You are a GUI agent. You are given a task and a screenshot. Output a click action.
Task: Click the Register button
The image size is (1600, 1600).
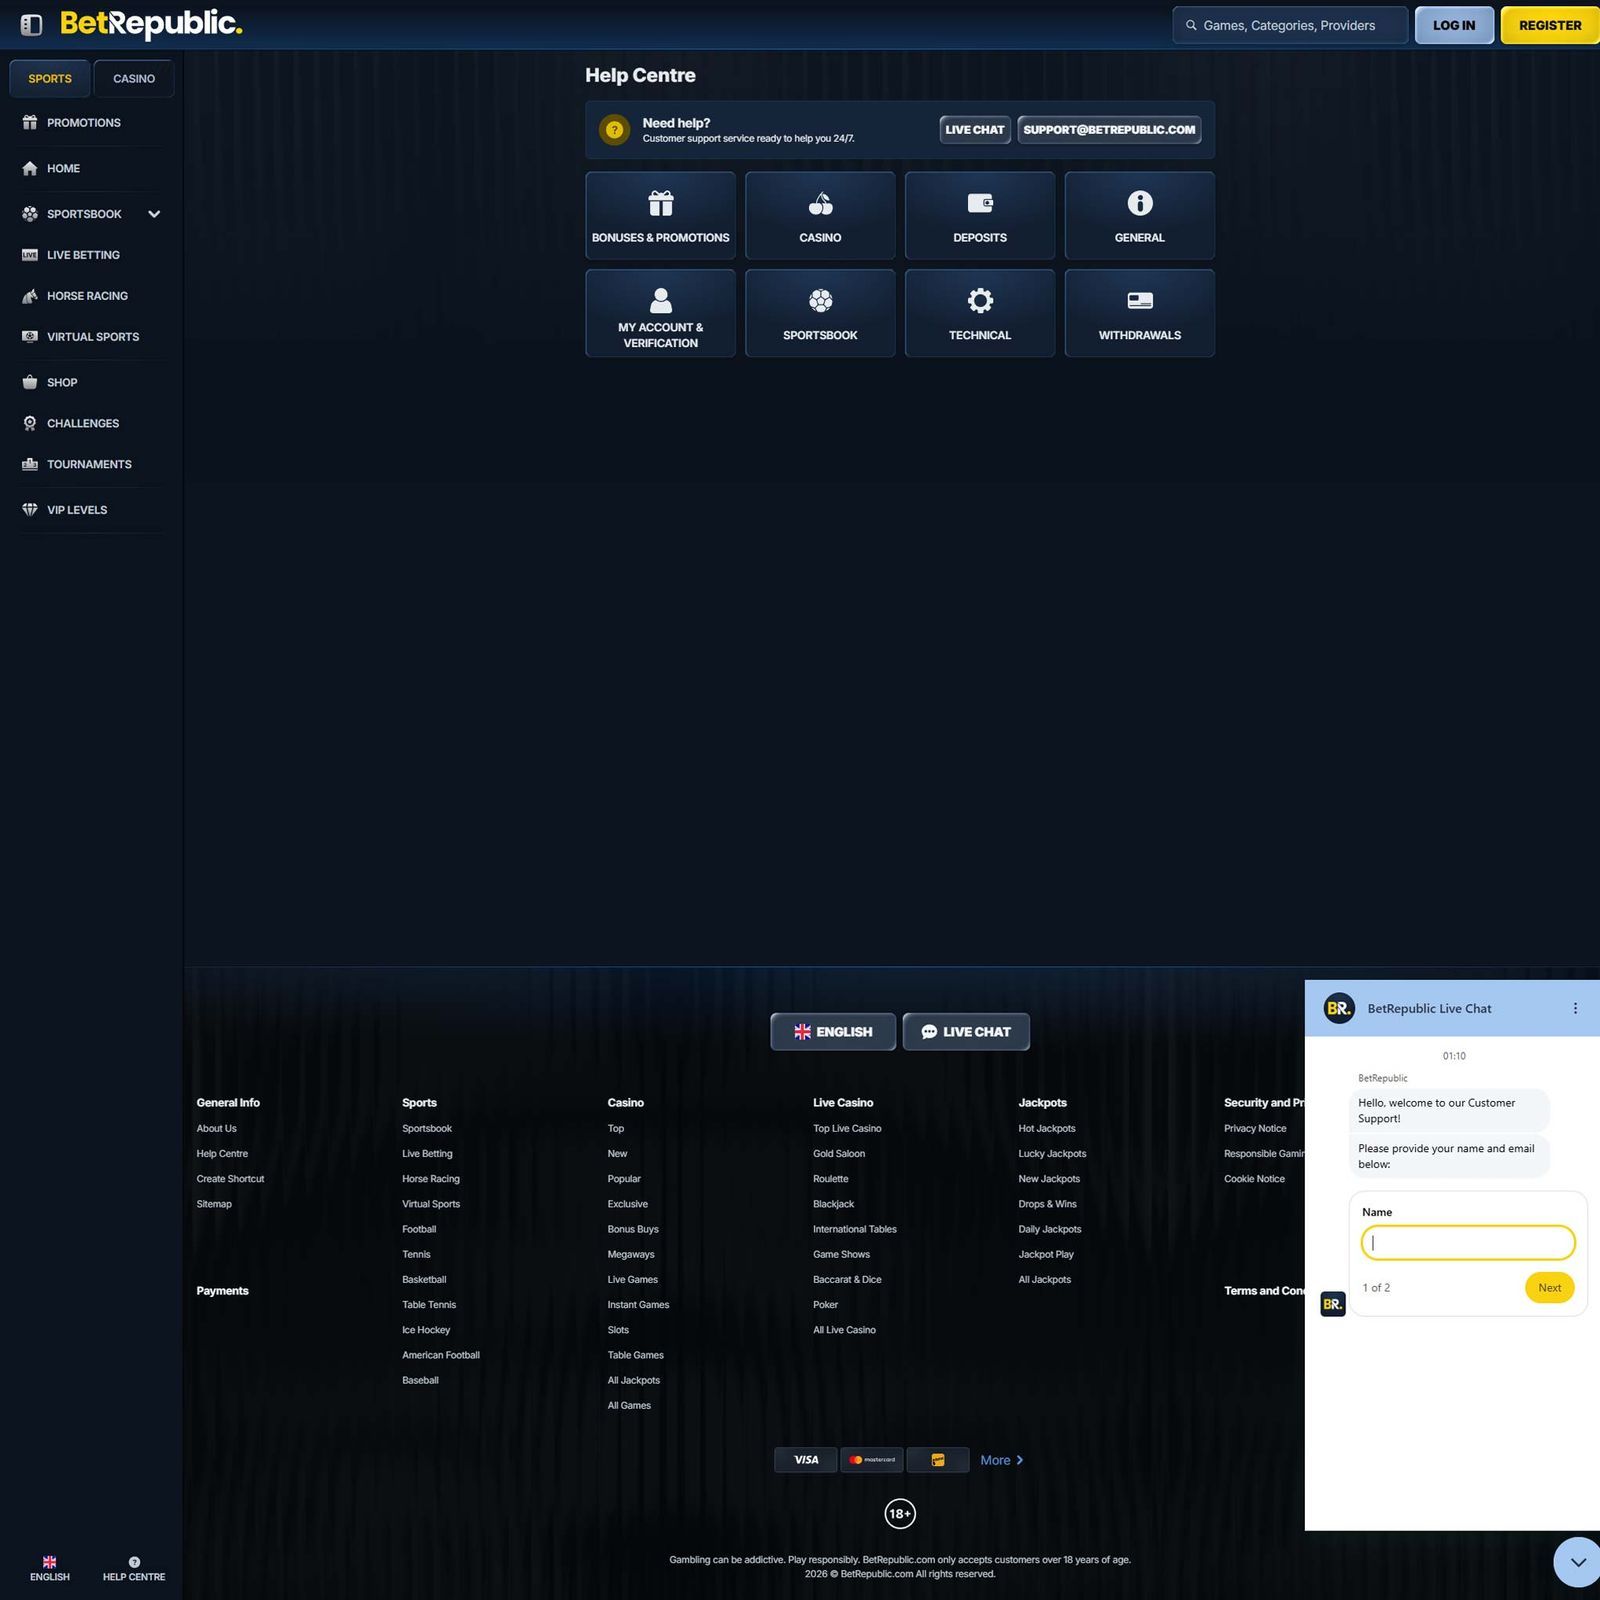(1550, 25)
